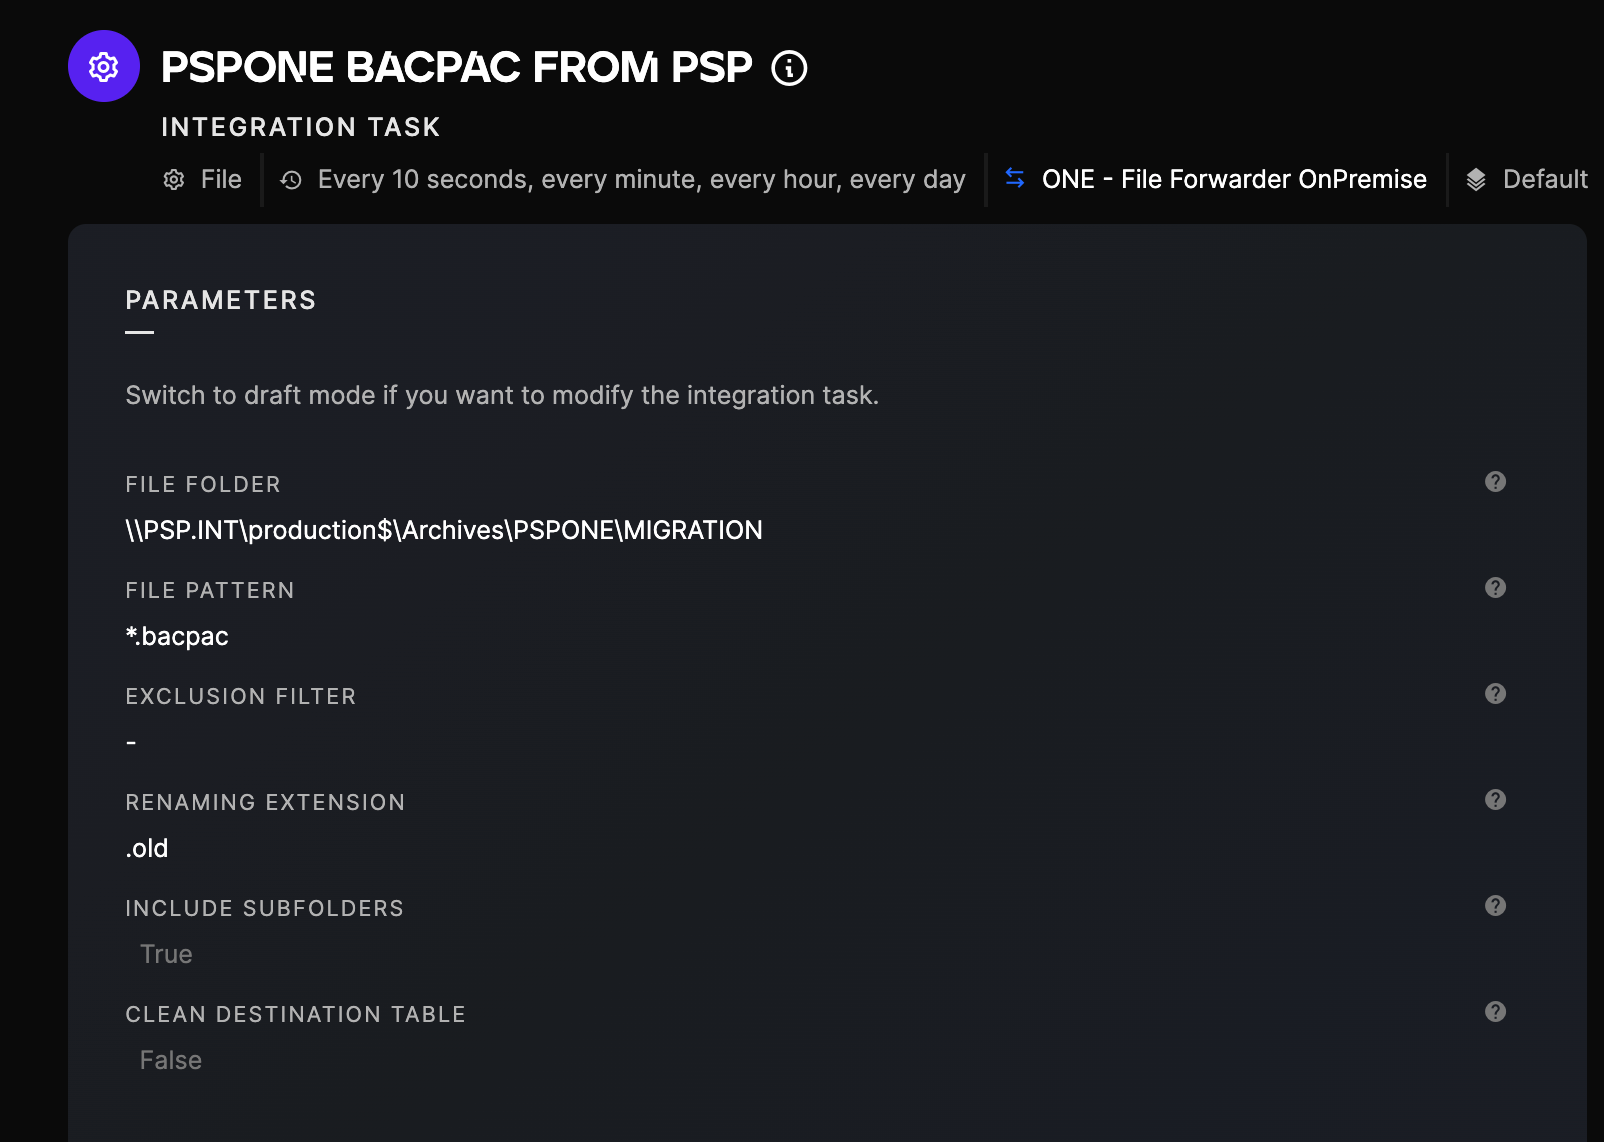Click the schedule clock history icon

291,180
